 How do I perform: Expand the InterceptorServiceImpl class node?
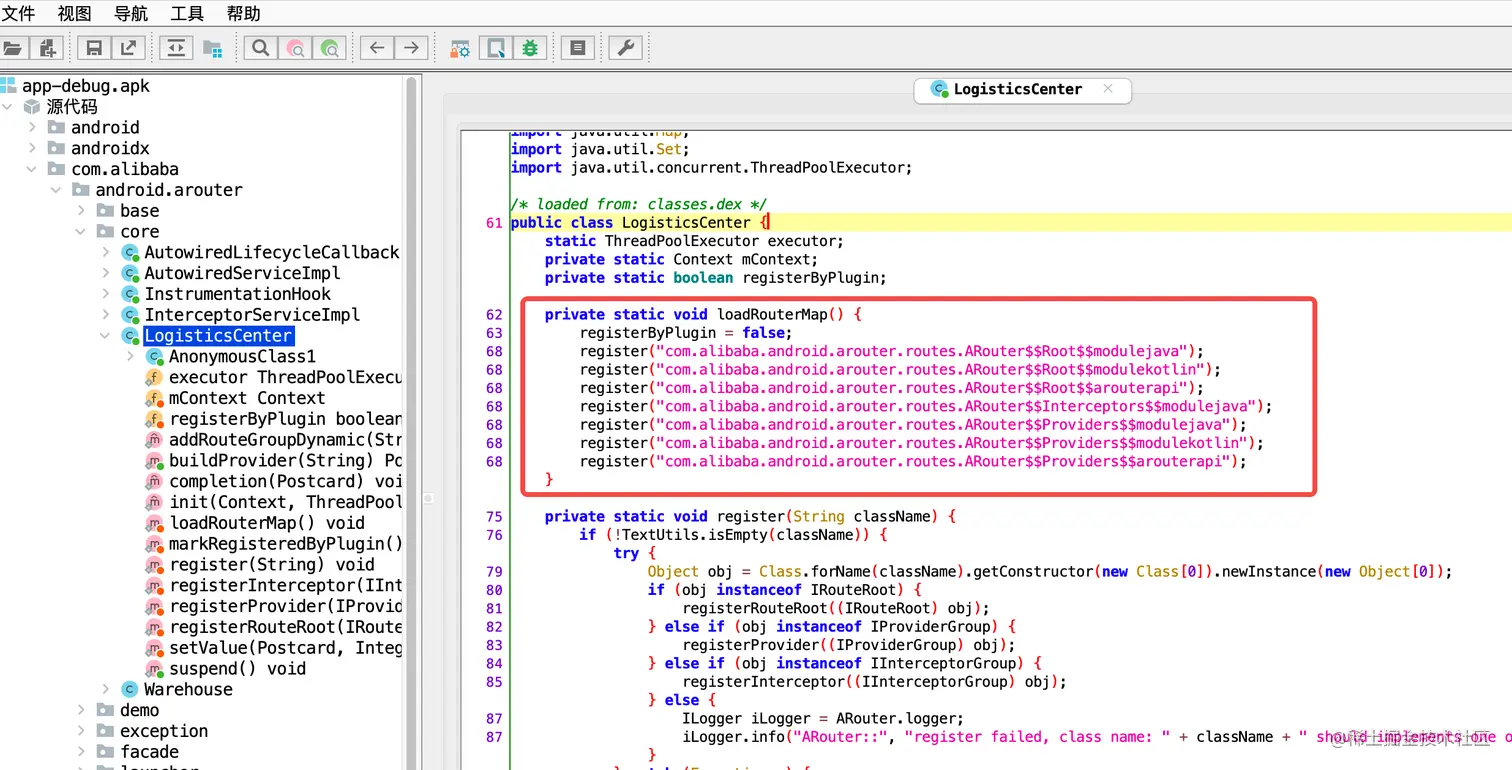click(106, 315)
